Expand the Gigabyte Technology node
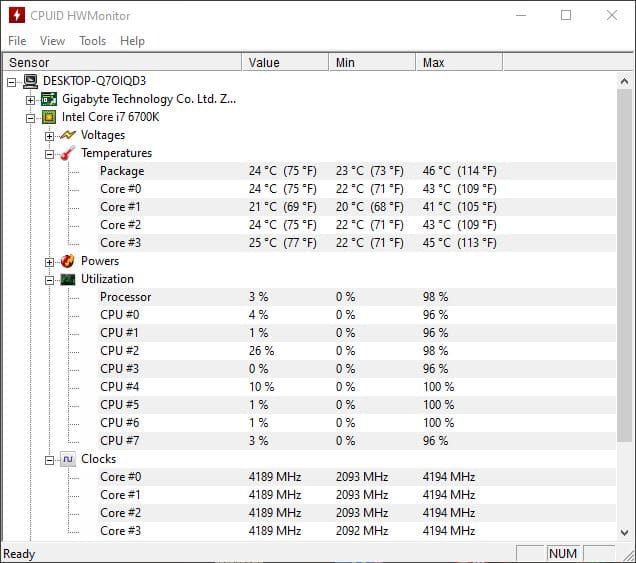This screenshot has width=636, height=563. (x=30, y=100)
